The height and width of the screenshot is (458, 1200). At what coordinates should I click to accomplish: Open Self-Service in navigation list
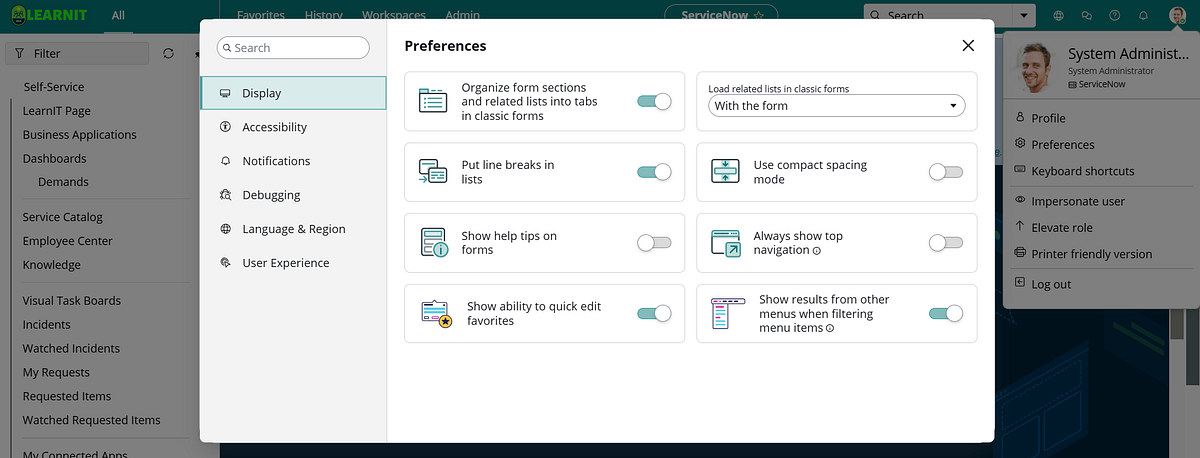click(x=54, y=87)
